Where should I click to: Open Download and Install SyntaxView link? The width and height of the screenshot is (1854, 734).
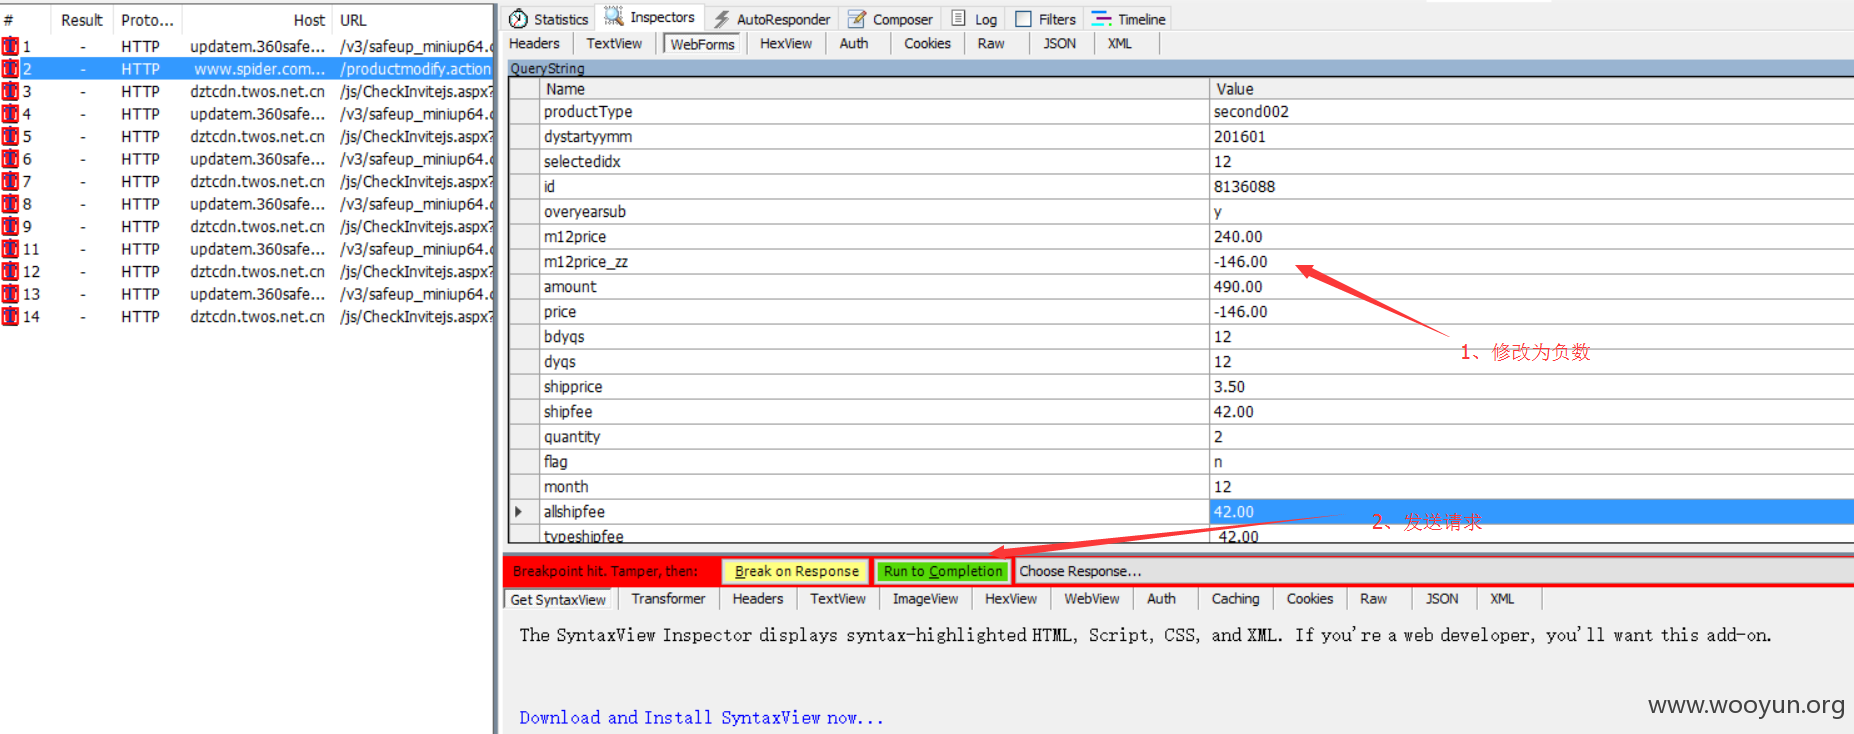click(x=701, y=718)
